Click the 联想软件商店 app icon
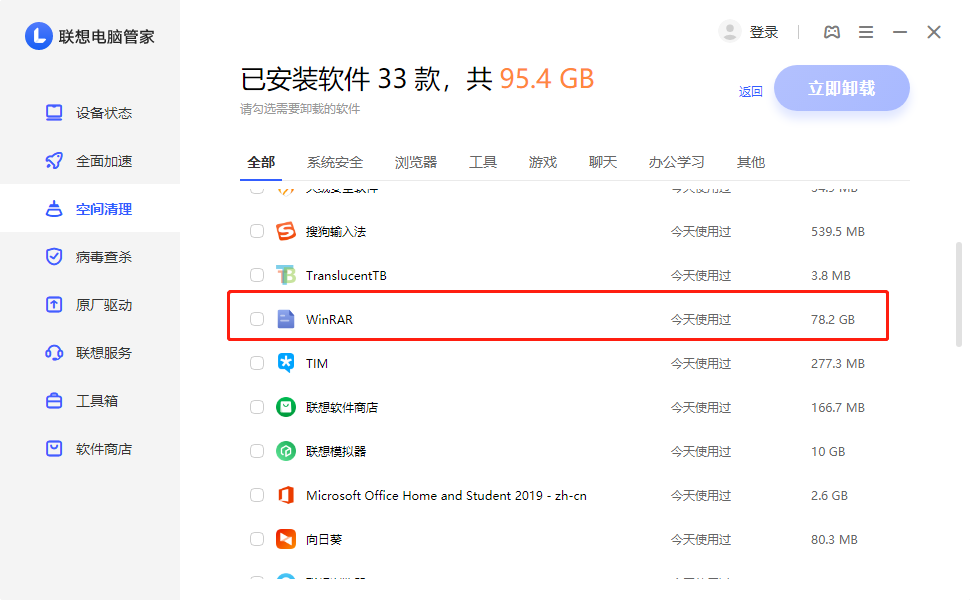This screenshot has width=970, height=600. coord(286,407)
